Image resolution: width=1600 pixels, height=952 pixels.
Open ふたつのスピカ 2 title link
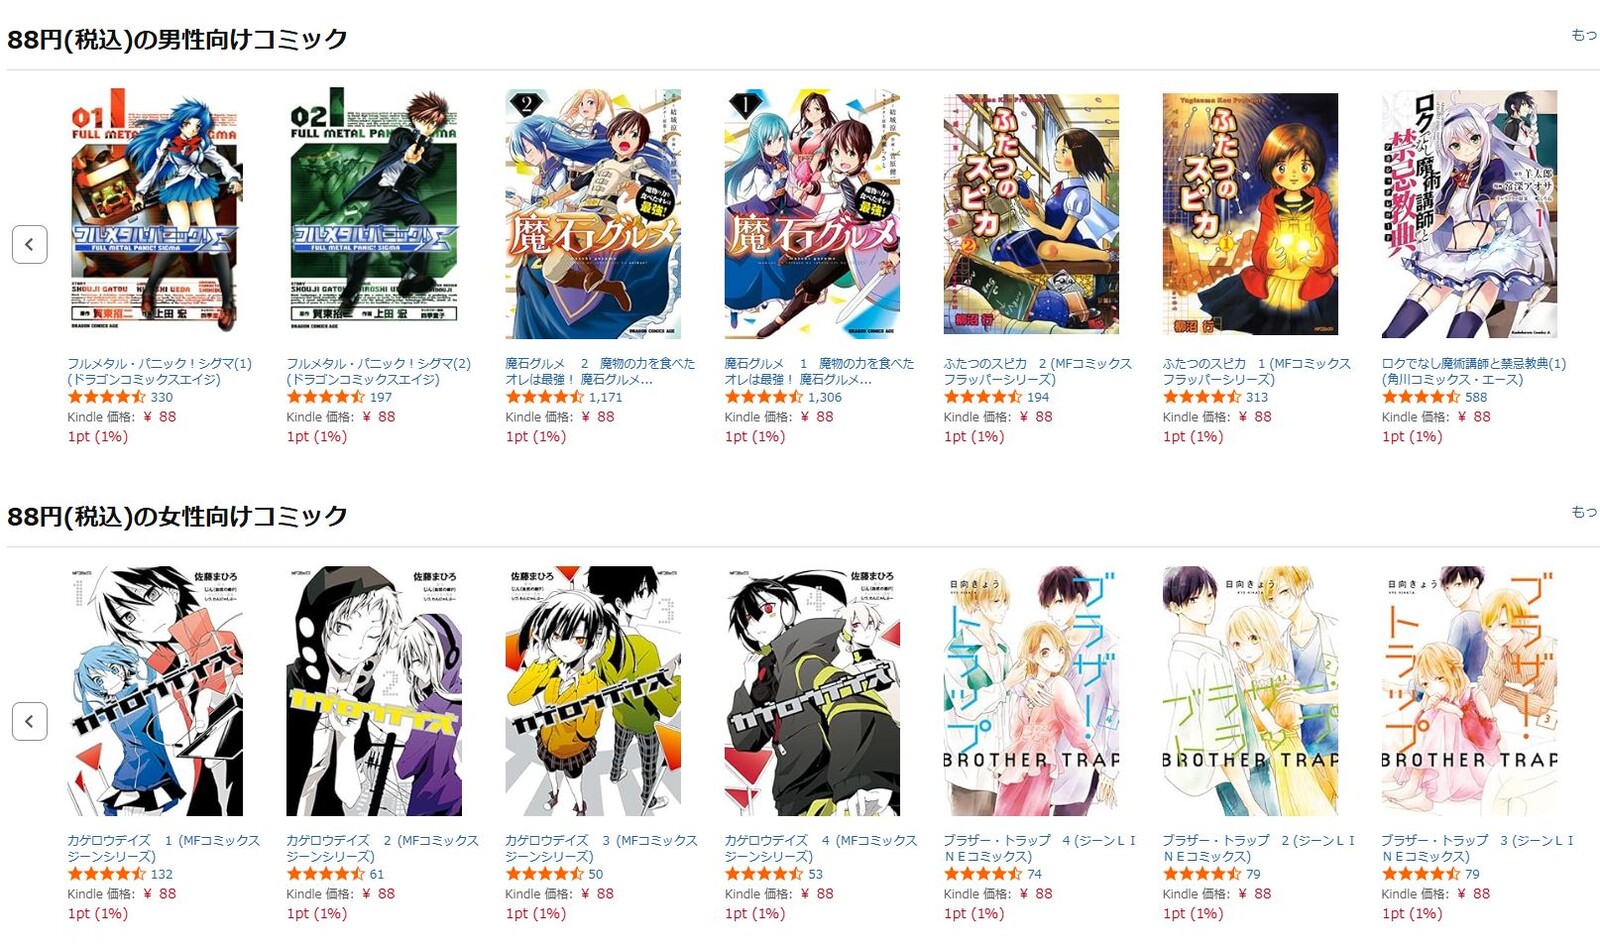(x=1038, y=371)
